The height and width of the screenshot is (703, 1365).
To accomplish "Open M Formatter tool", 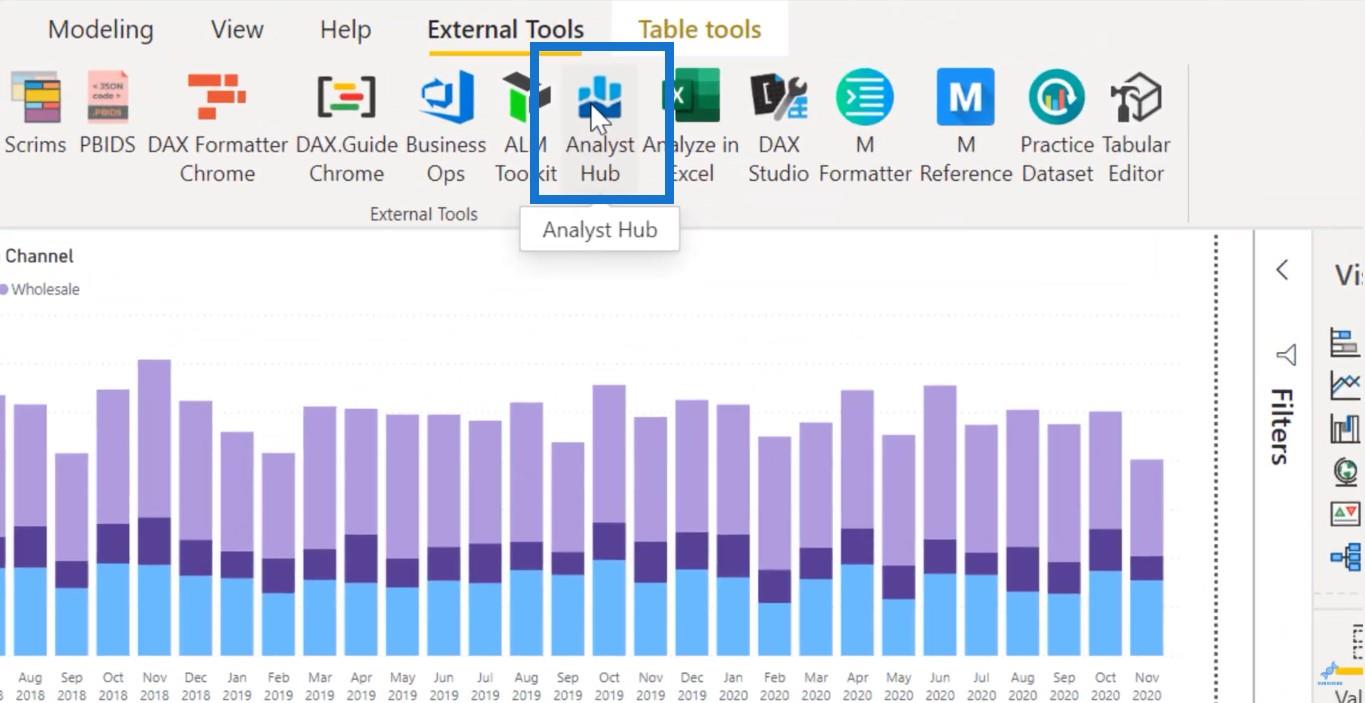I will 865,127.
